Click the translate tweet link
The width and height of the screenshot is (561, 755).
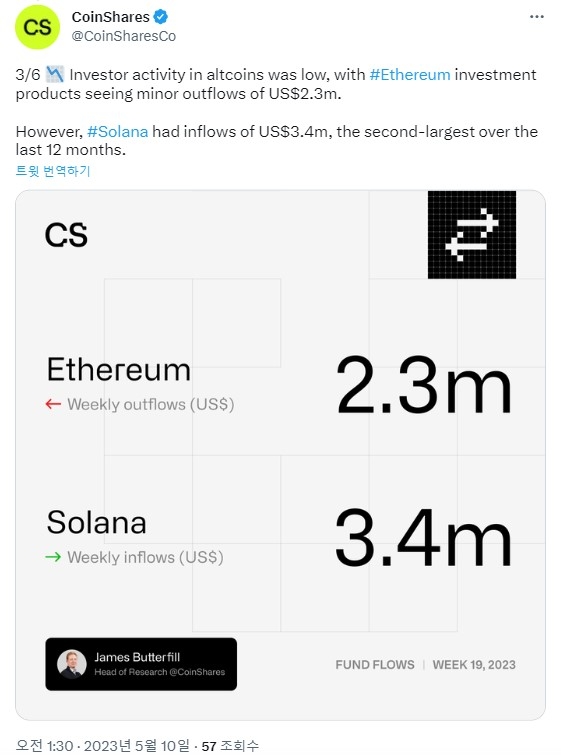click(53, 170)
